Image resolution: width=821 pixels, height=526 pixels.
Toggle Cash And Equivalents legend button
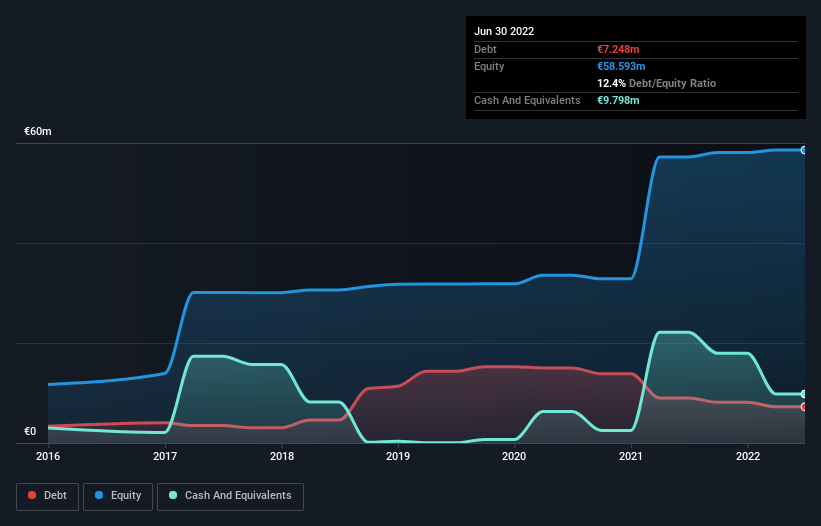tap(230, 496)
